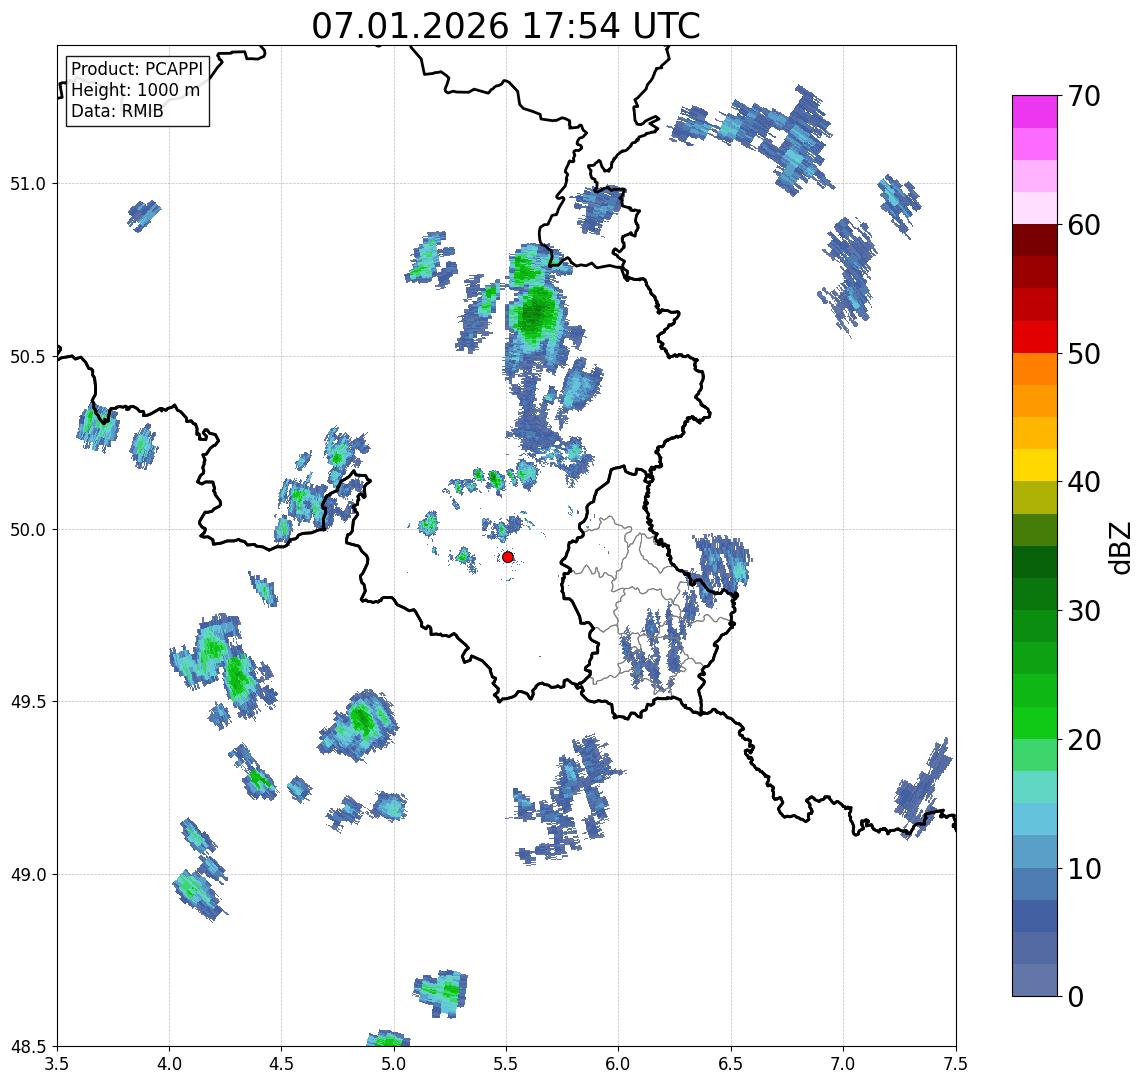Click the longitude axis label 7.5

(956, 1064)
